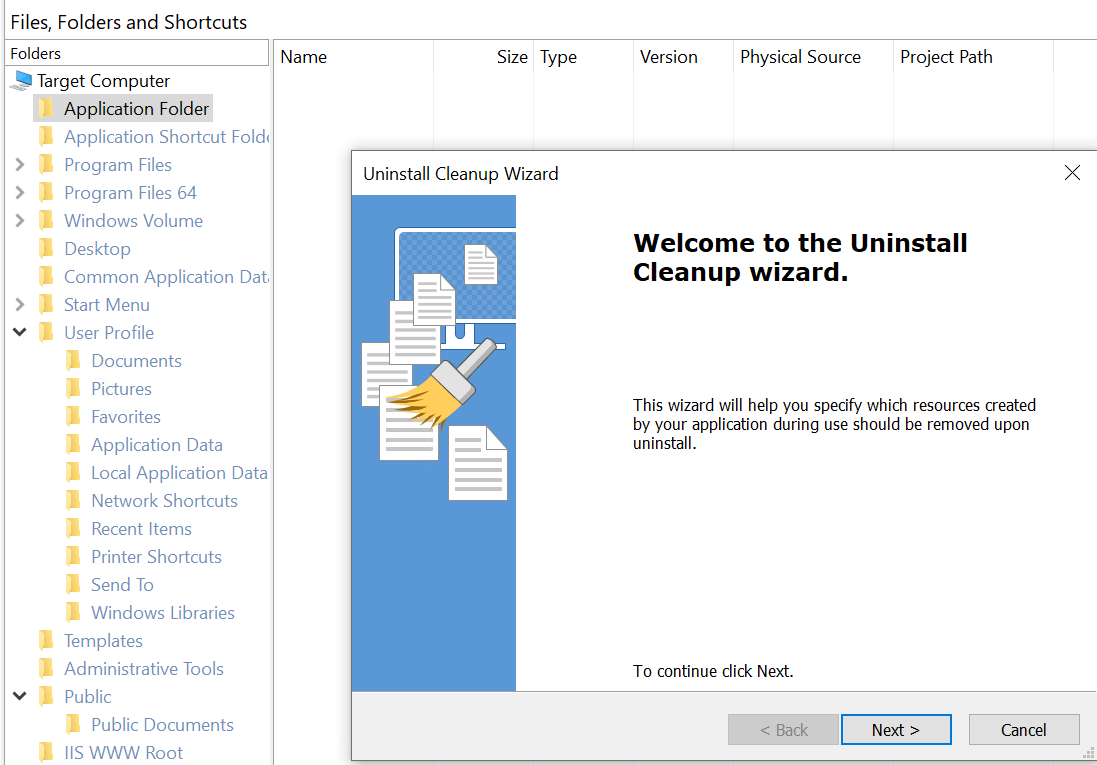The width and height of the screenshot is (1097, 765).
Task: Click the Documents folder icon
Action: pyautogui.click(x=73, y=361)
